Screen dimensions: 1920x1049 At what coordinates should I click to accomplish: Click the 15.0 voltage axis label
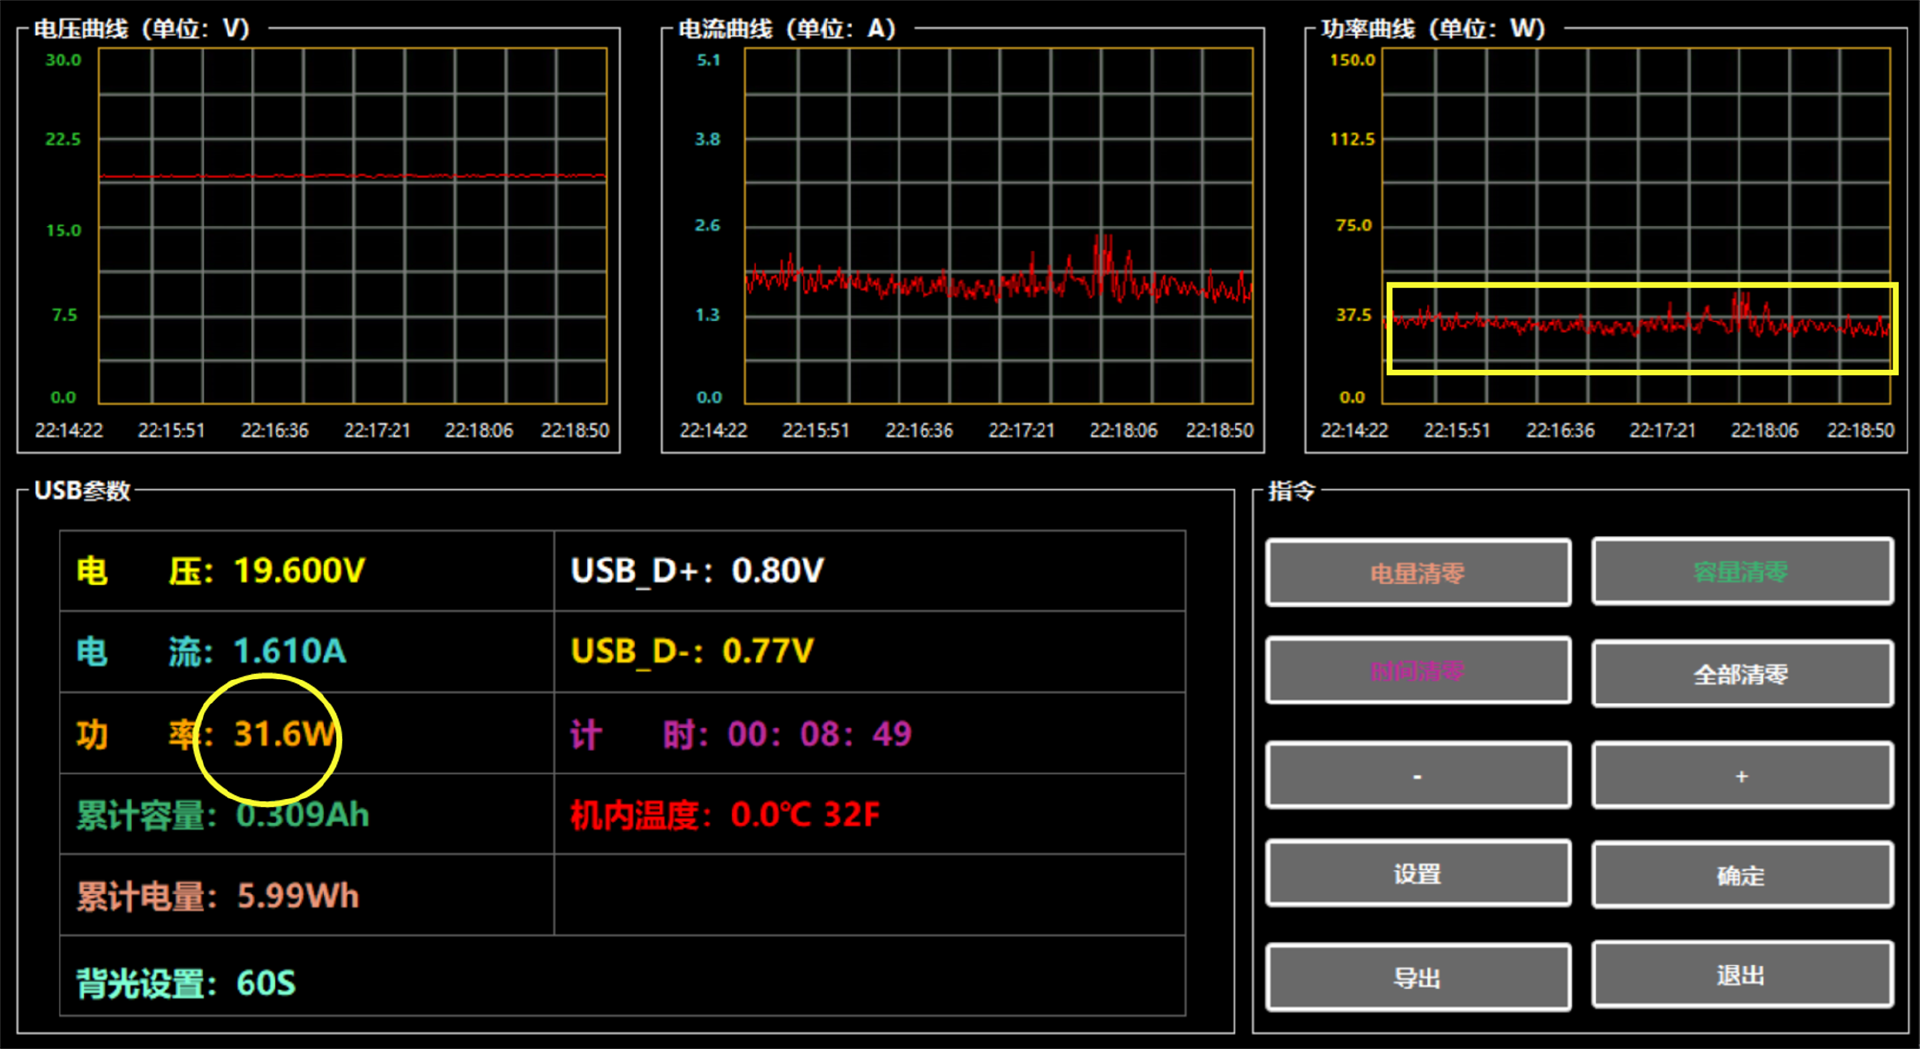coord(63,230)
